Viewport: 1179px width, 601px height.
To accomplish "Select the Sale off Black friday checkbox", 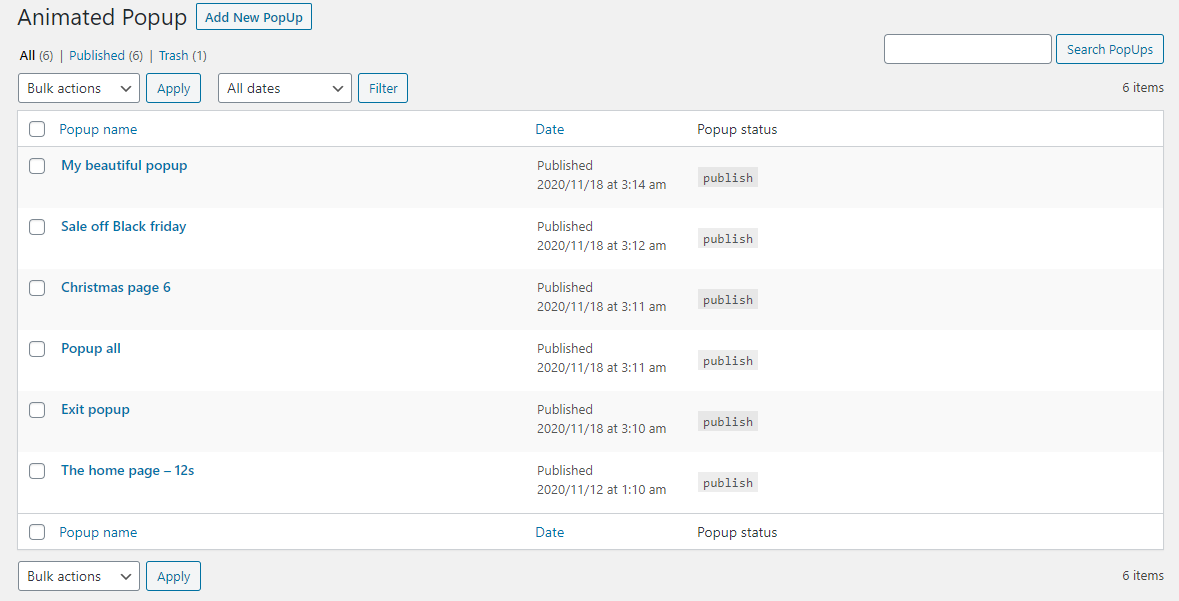I will coord(37,226).
